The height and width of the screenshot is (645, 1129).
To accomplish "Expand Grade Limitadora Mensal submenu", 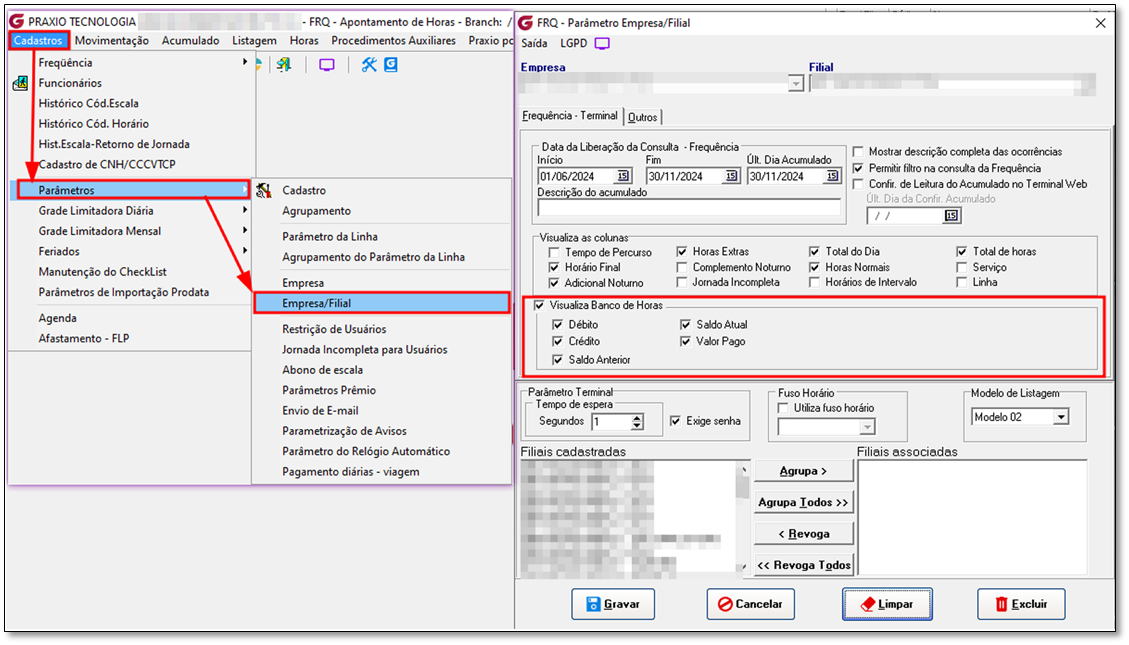I will (x=245, y=230).
